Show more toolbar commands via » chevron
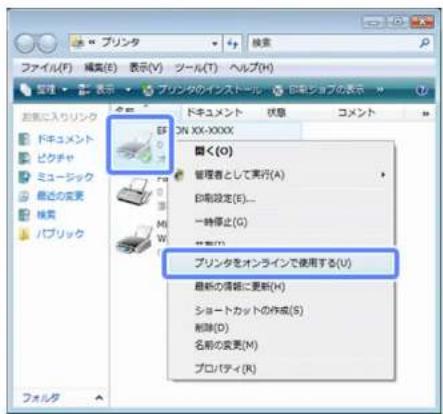This screenshot has width=443, height=414. click(x=380, y=90)
